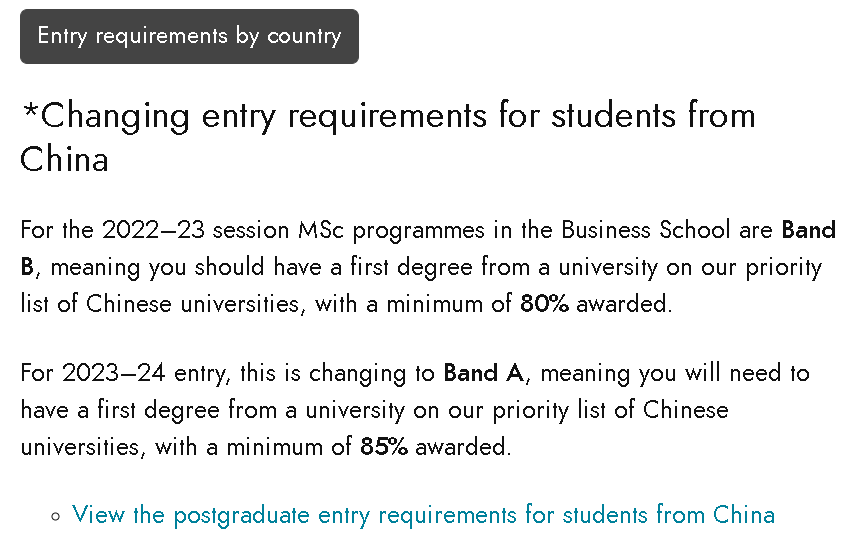
Task: Click the word MSc in first paragraph
Action: click(321, 230)
